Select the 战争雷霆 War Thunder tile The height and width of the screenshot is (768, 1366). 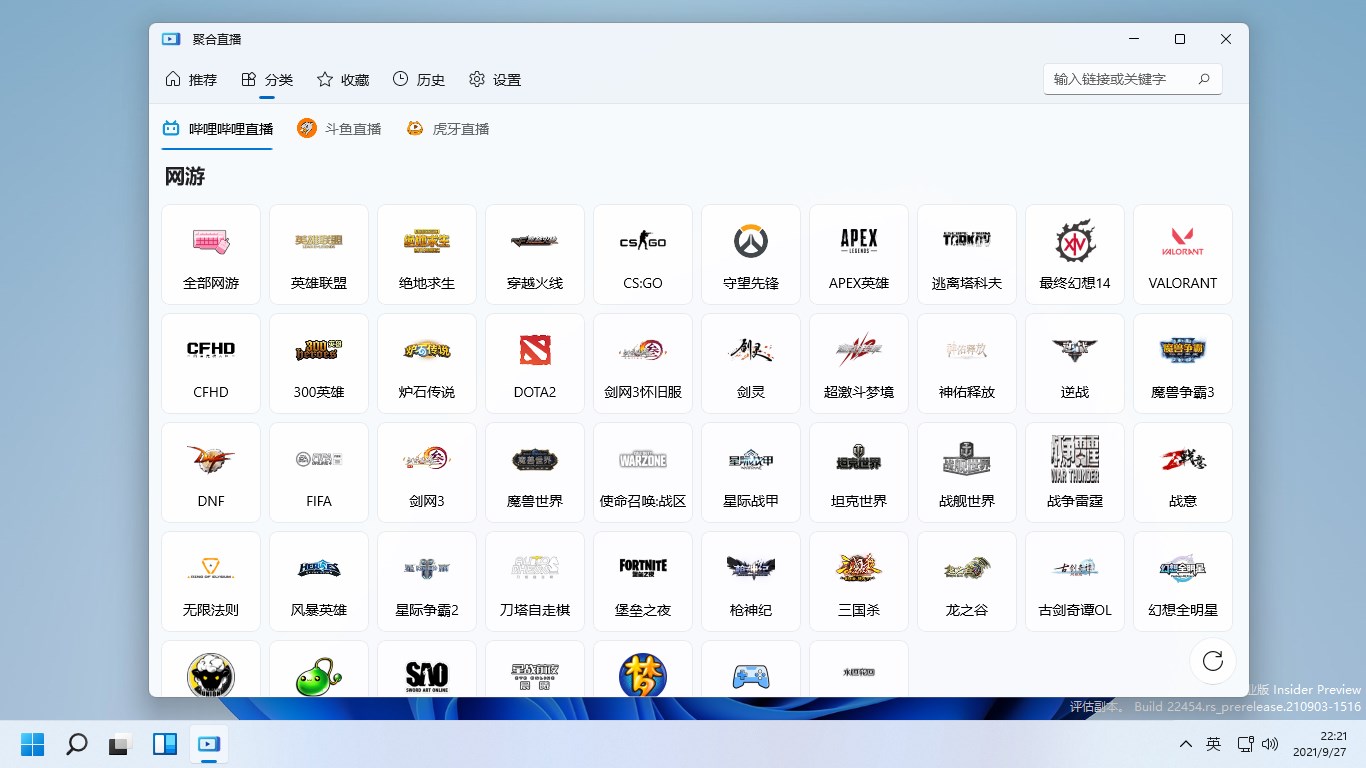pyautogui.click(x=1075, y=472)
